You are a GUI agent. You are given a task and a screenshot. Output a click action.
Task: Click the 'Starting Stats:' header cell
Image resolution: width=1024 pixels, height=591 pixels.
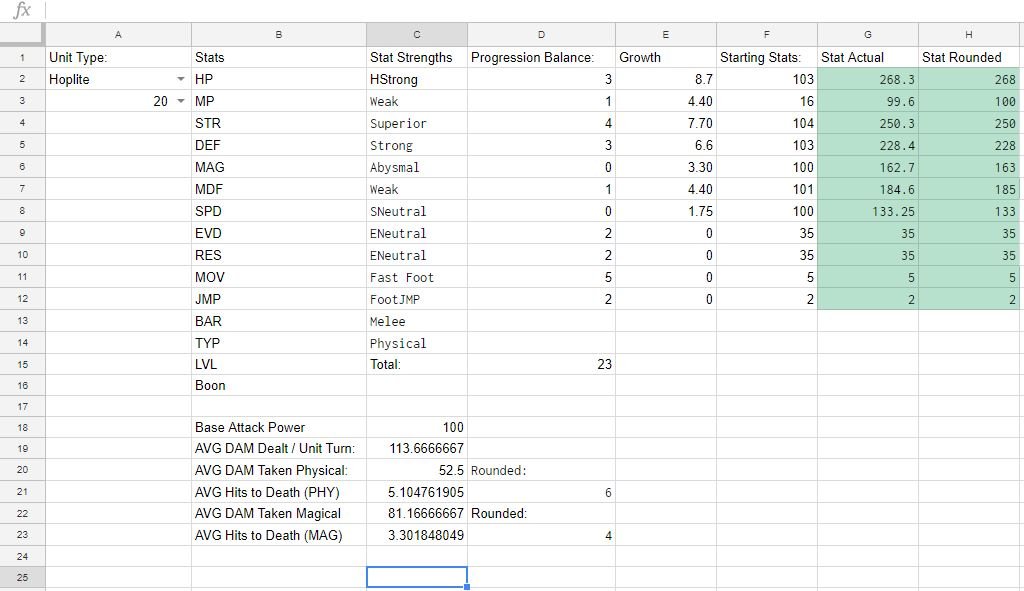pos(767,57)
